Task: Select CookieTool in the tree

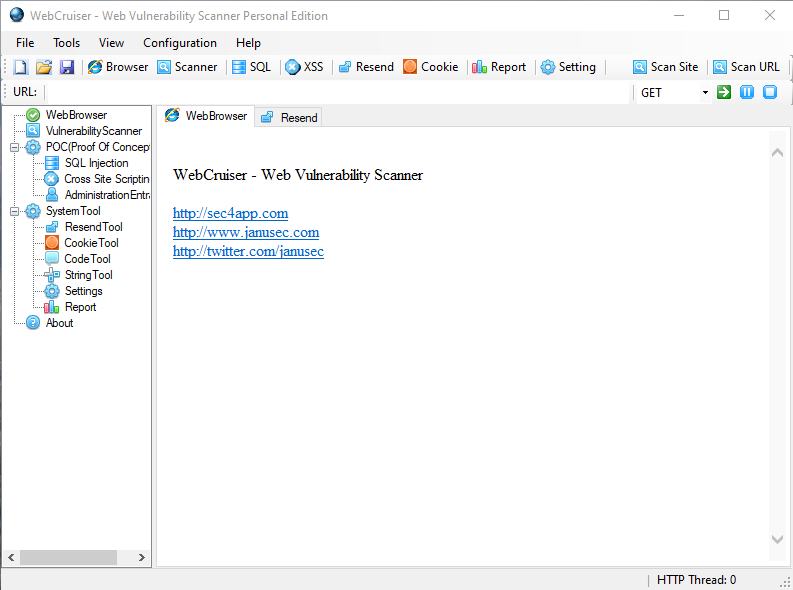Action: pyautogui.click(x=92, y=243)
